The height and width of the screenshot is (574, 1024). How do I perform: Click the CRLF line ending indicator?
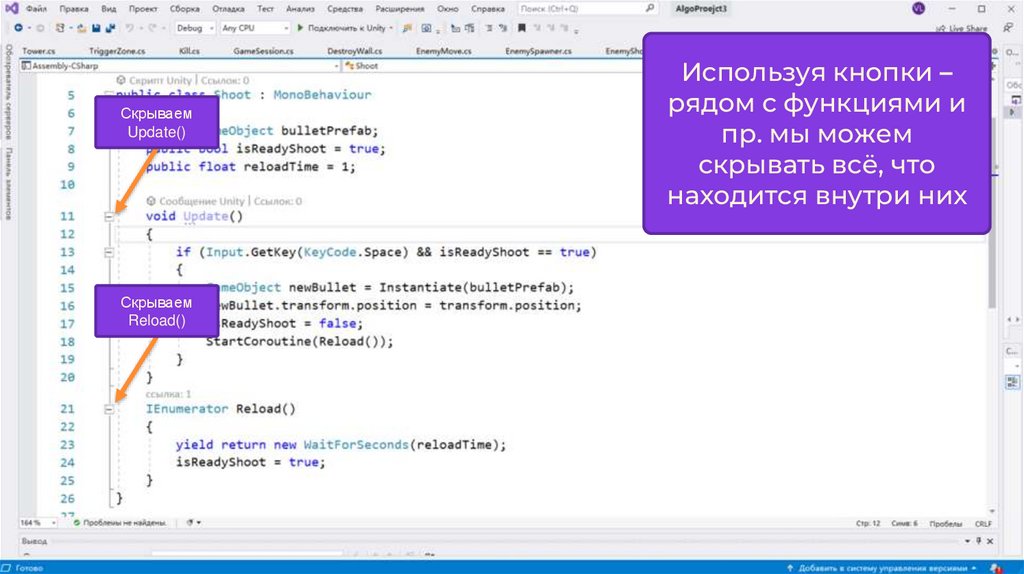[983, 524]
